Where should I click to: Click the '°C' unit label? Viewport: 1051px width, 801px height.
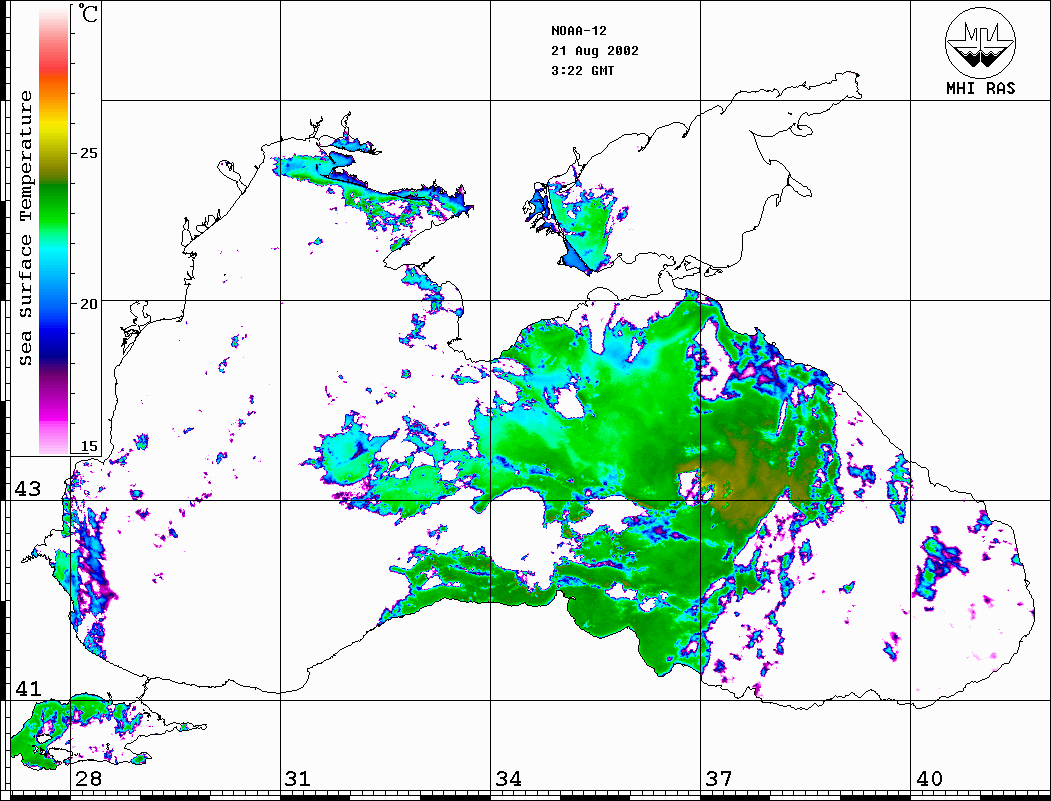[x=88, y=13]
